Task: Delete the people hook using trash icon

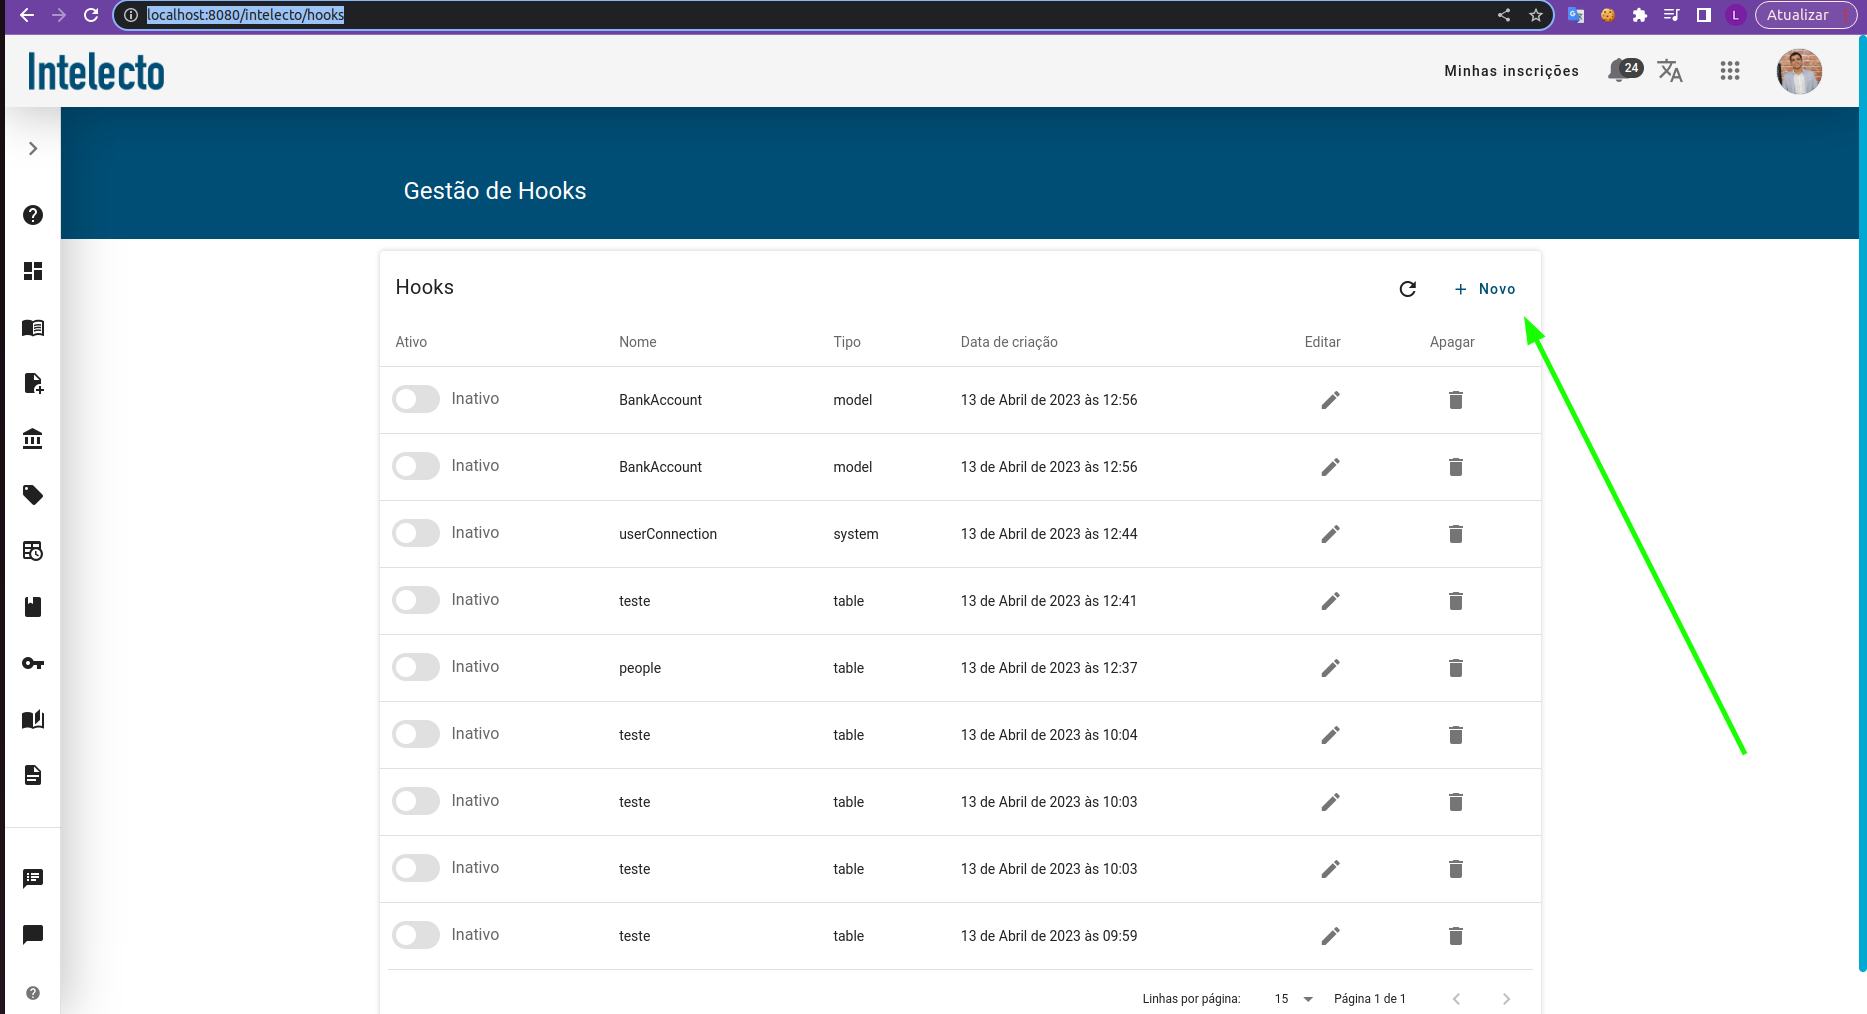Action: tap(1455, 668)
